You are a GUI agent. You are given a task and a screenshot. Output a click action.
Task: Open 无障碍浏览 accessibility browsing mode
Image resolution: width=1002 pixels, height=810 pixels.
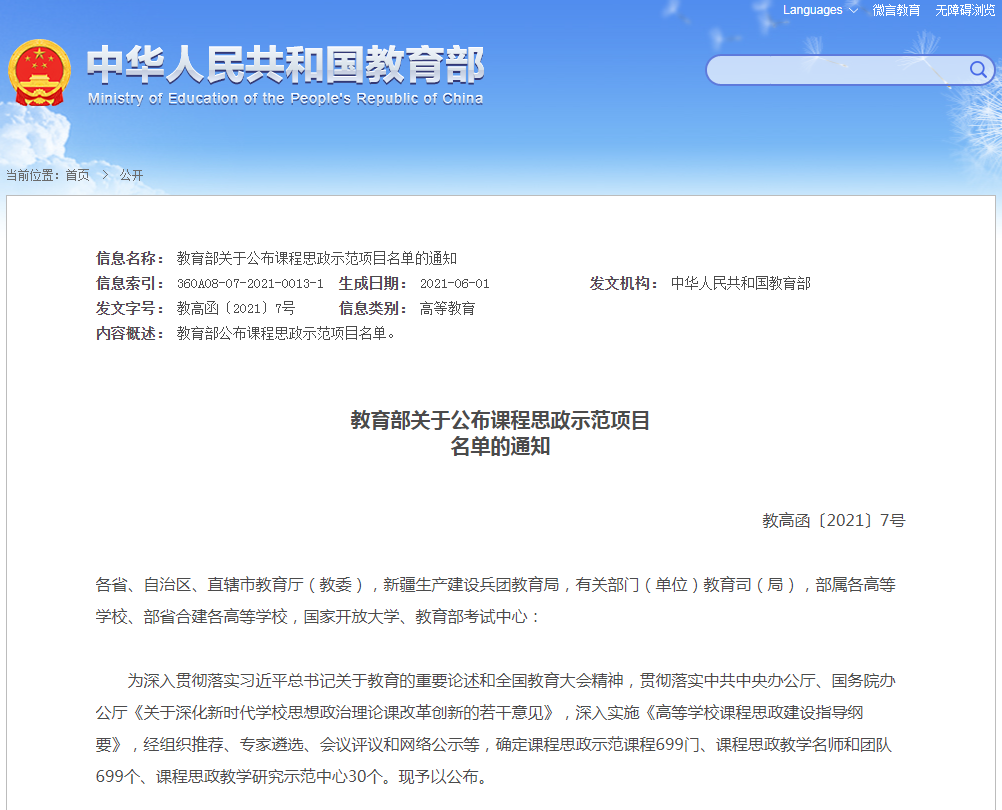[963, 10]
